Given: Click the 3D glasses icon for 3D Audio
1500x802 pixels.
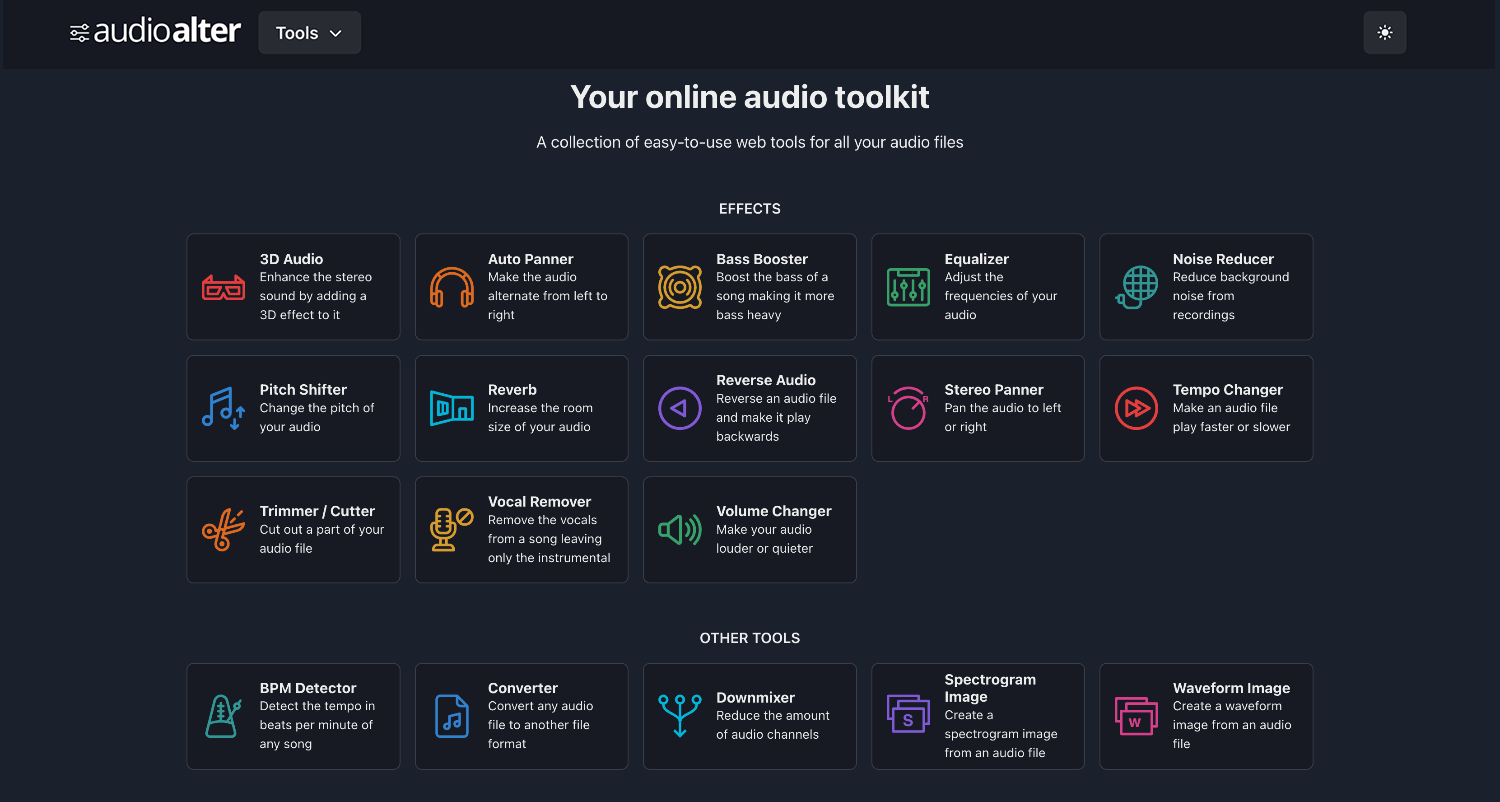Looking at the screenshot, I should pos(223,288).
